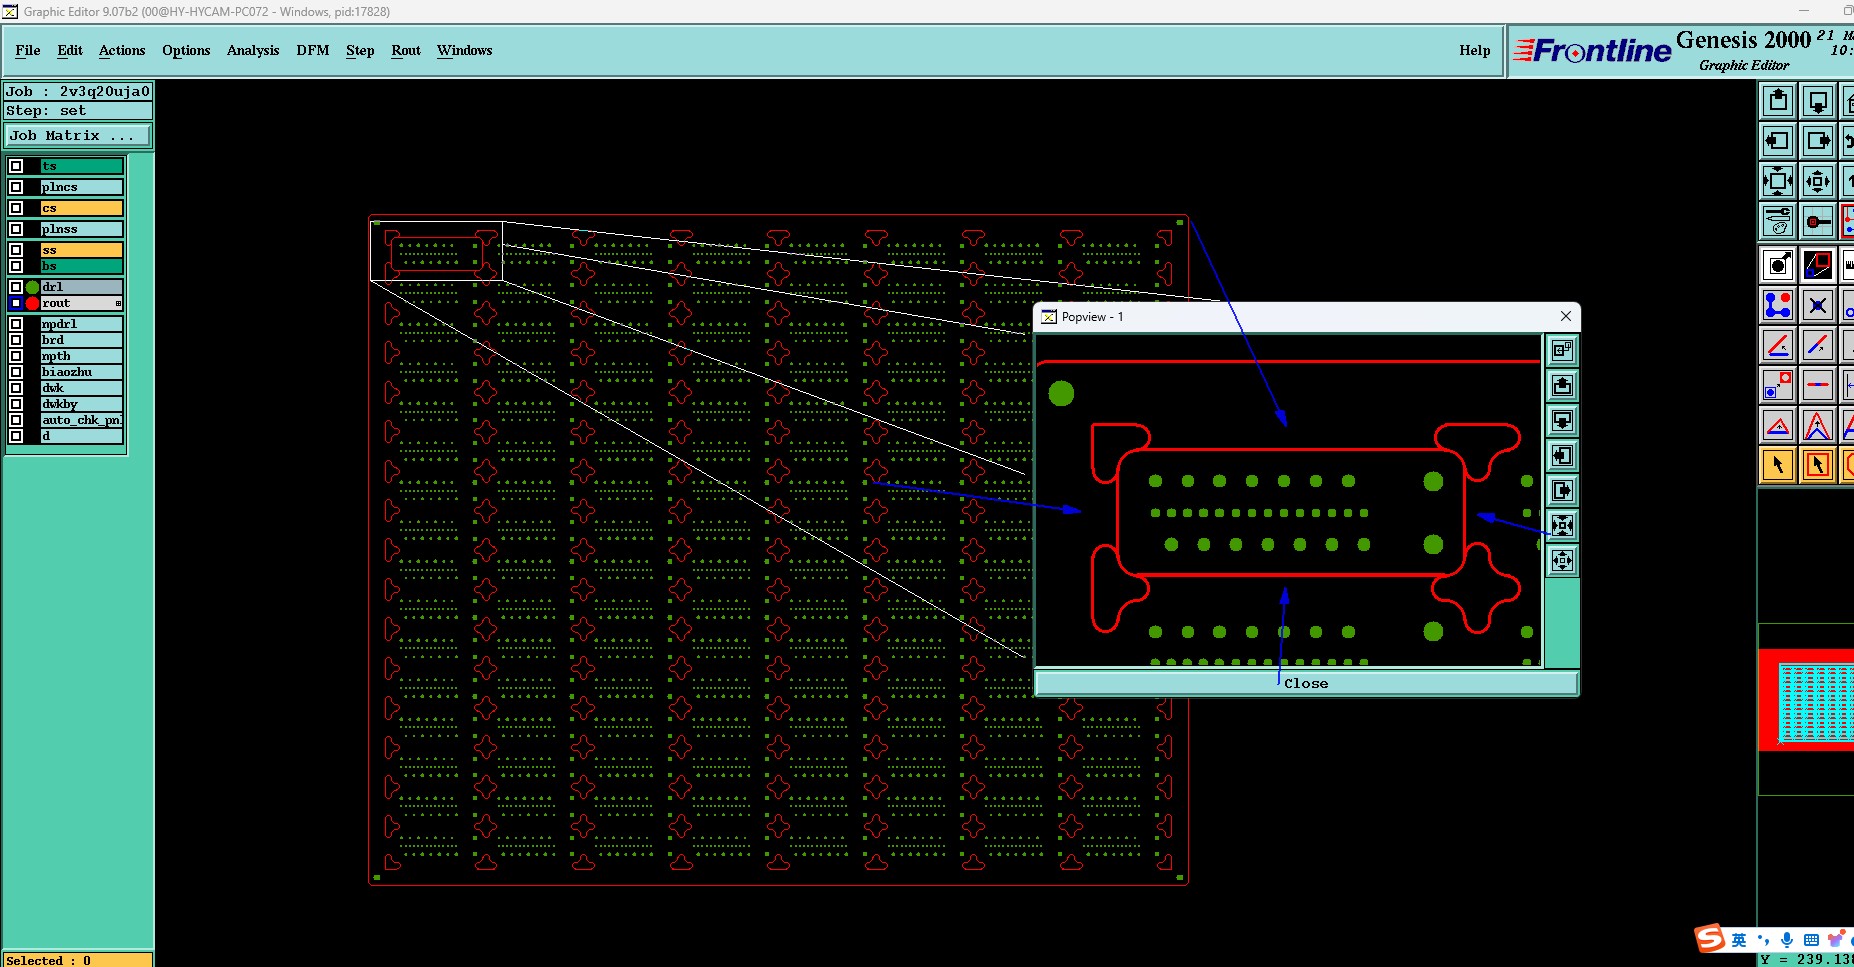Open the Actions menu
This screenshot has width=1854, height=967.
point(122,50)
